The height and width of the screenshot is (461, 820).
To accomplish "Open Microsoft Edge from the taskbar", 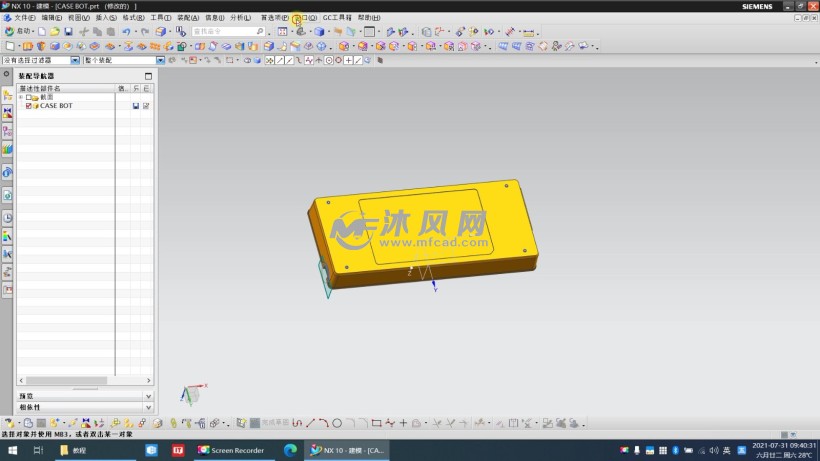I will pos(290,450).
